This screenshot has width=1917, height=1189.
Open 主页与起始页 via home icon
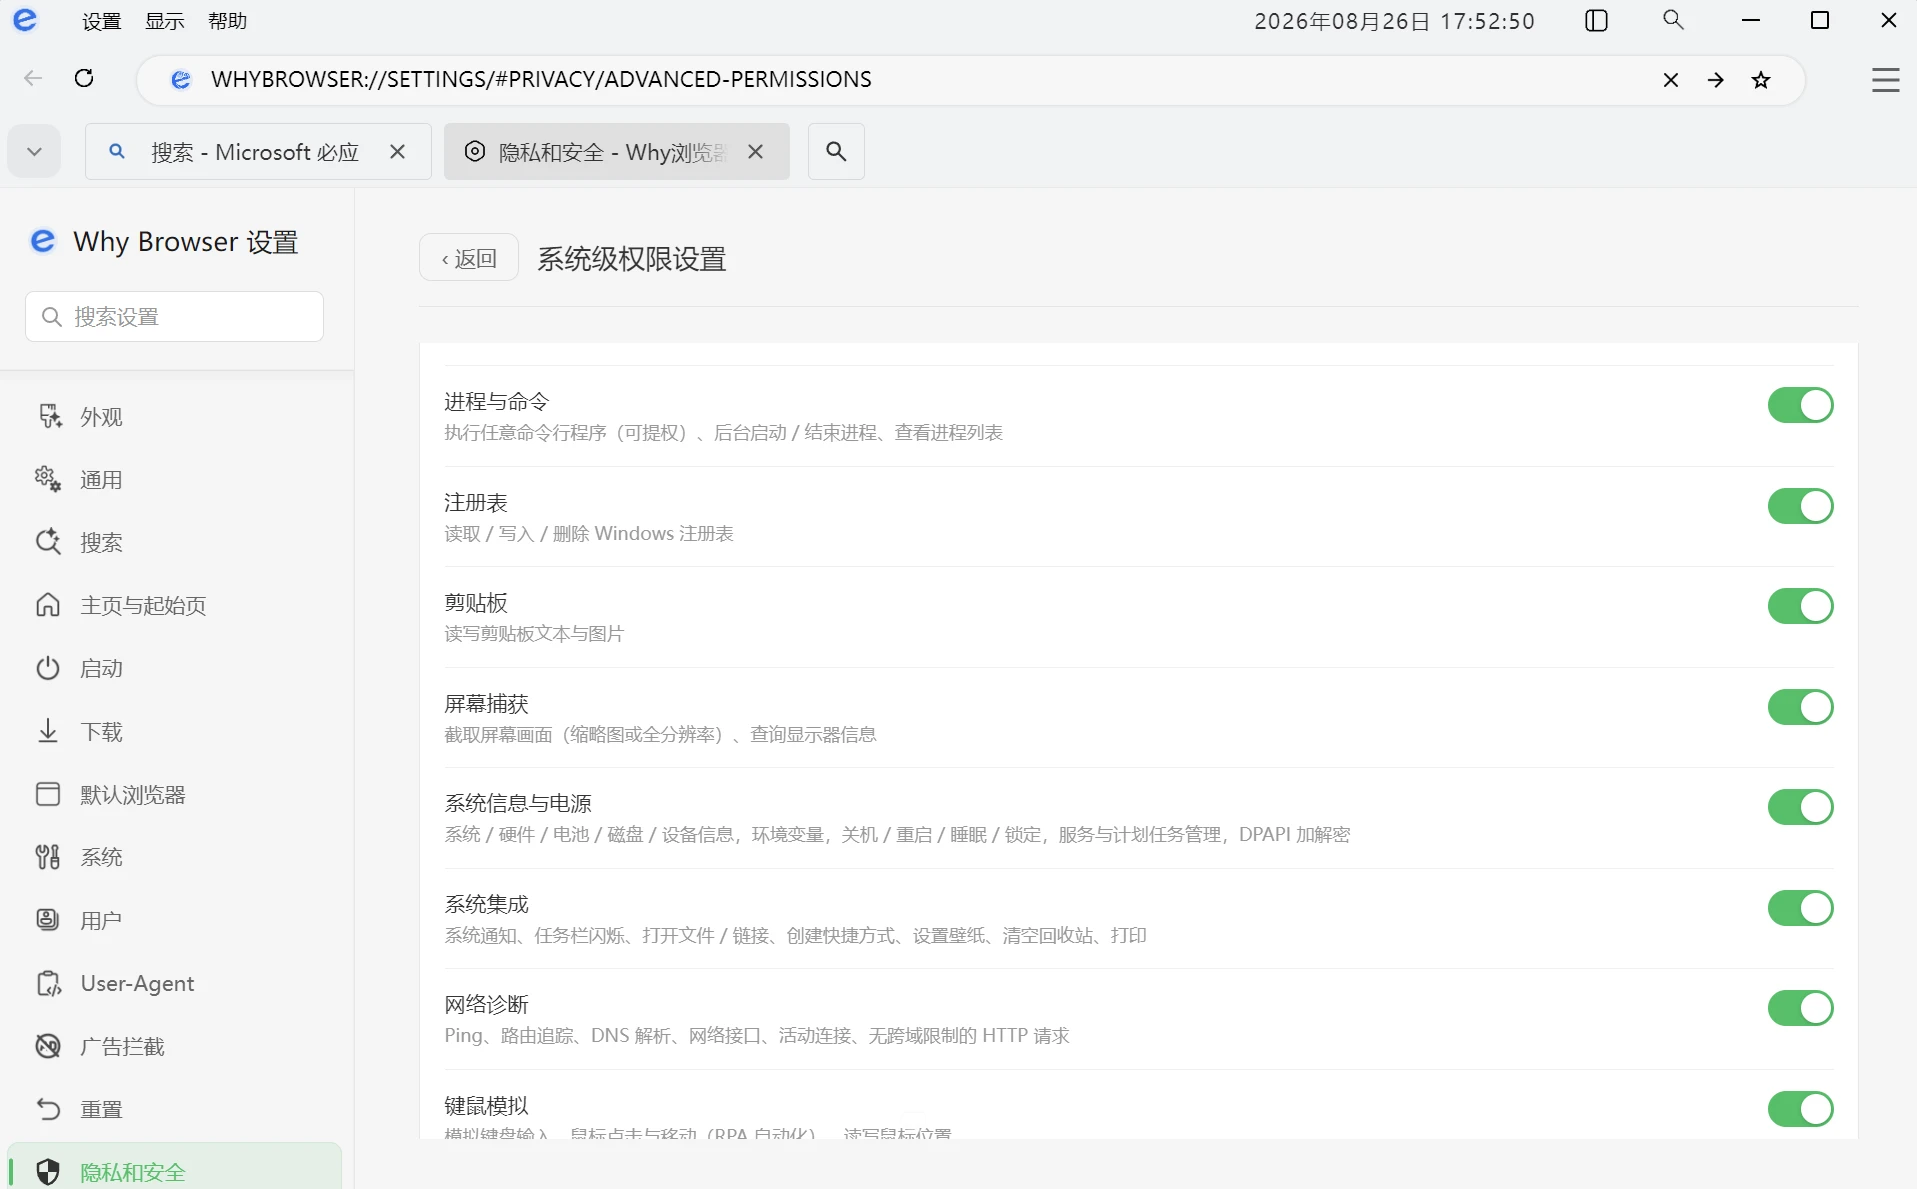click(48, 605)
